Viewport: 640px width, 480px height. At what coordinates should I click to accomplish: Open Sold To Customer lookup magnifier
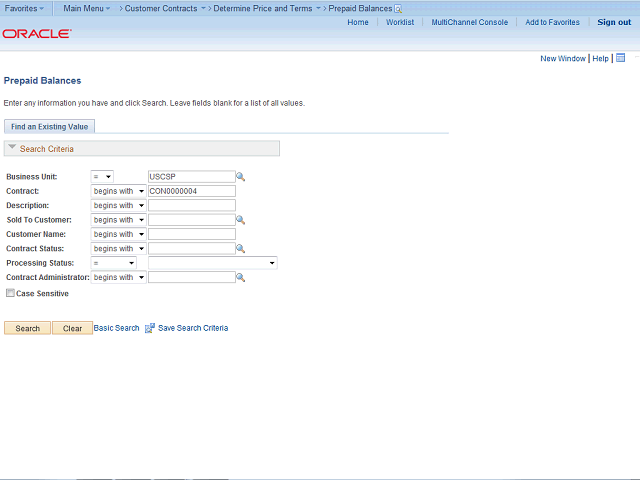tap(240, 220)
